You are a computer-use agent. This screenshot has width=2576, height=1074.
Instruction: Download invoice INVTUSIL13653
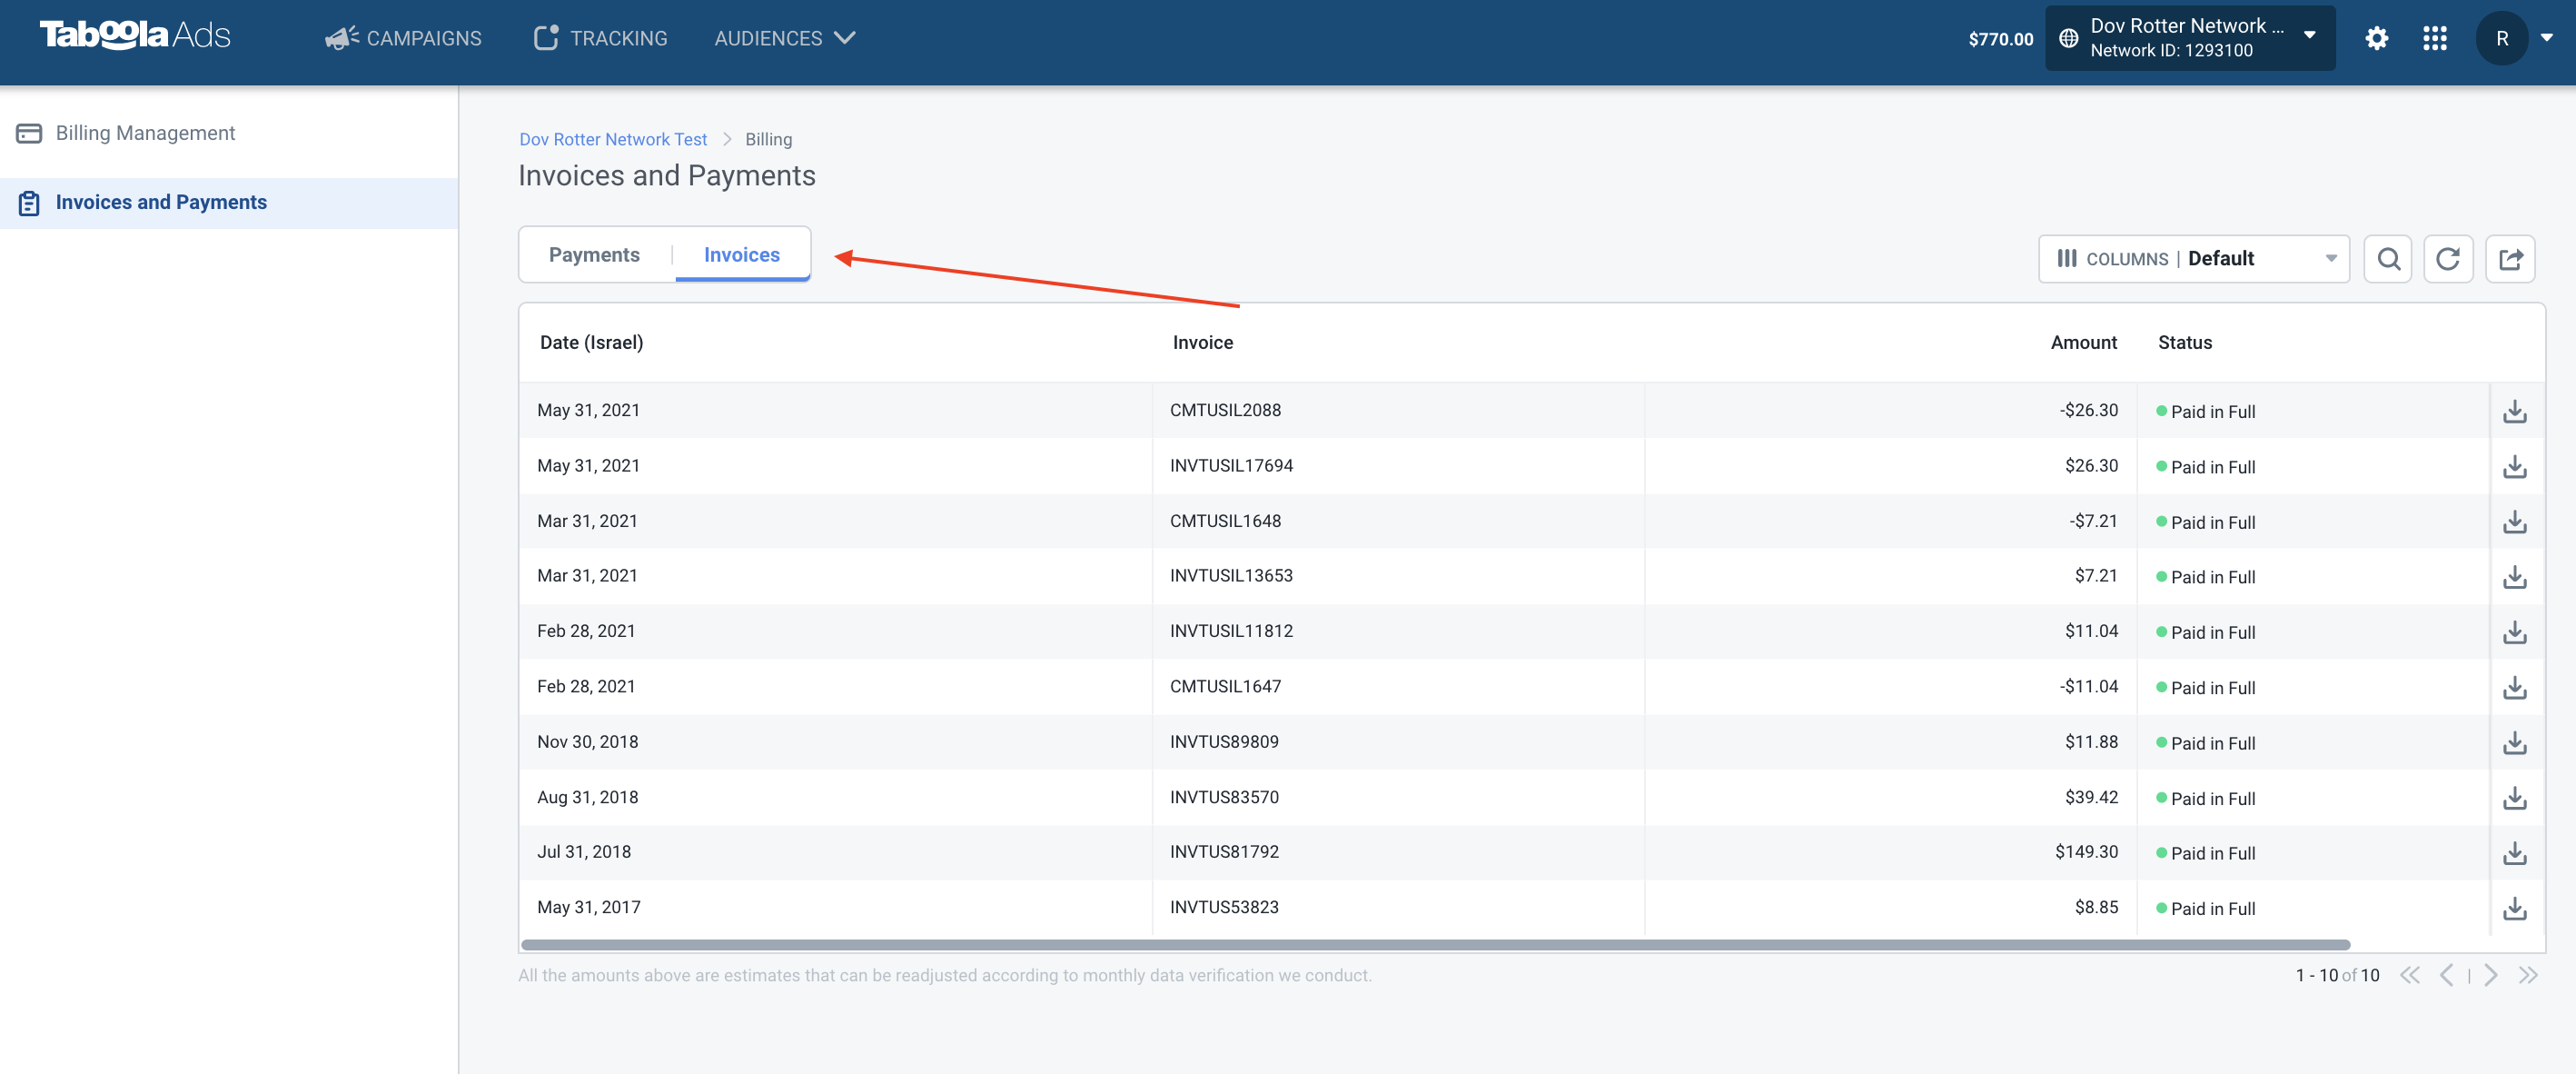(2515, 577)
